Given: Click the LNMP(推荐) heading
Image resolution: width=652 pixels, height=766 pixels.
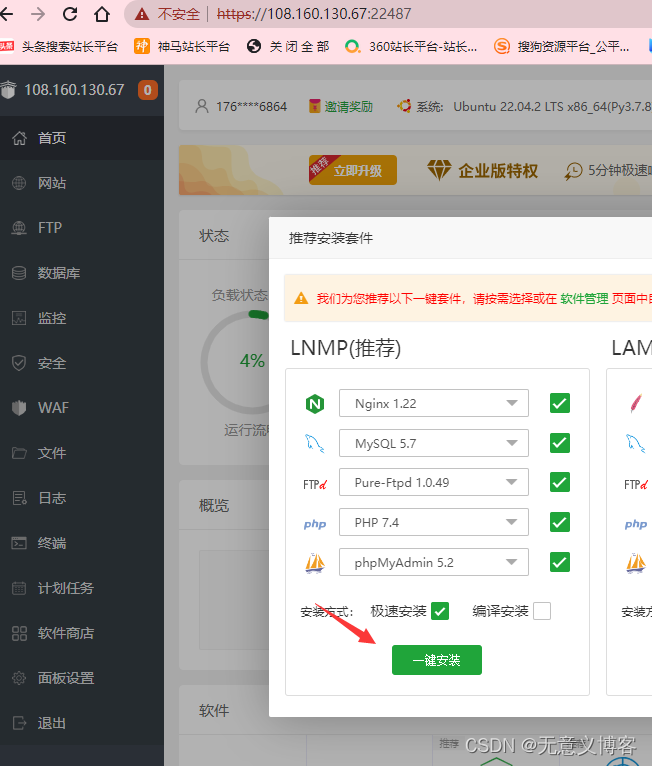Looking at the screenshot, I should pyautogui.click(x=346, y=348).
